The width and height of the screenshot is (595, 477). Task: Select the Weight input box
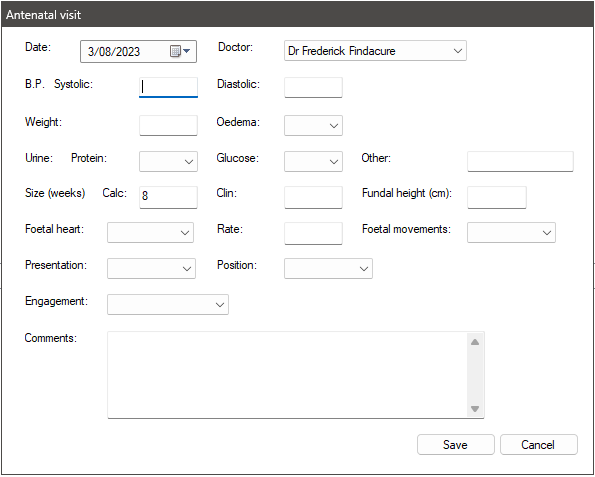pyautogui.click(x=168, y=125)
